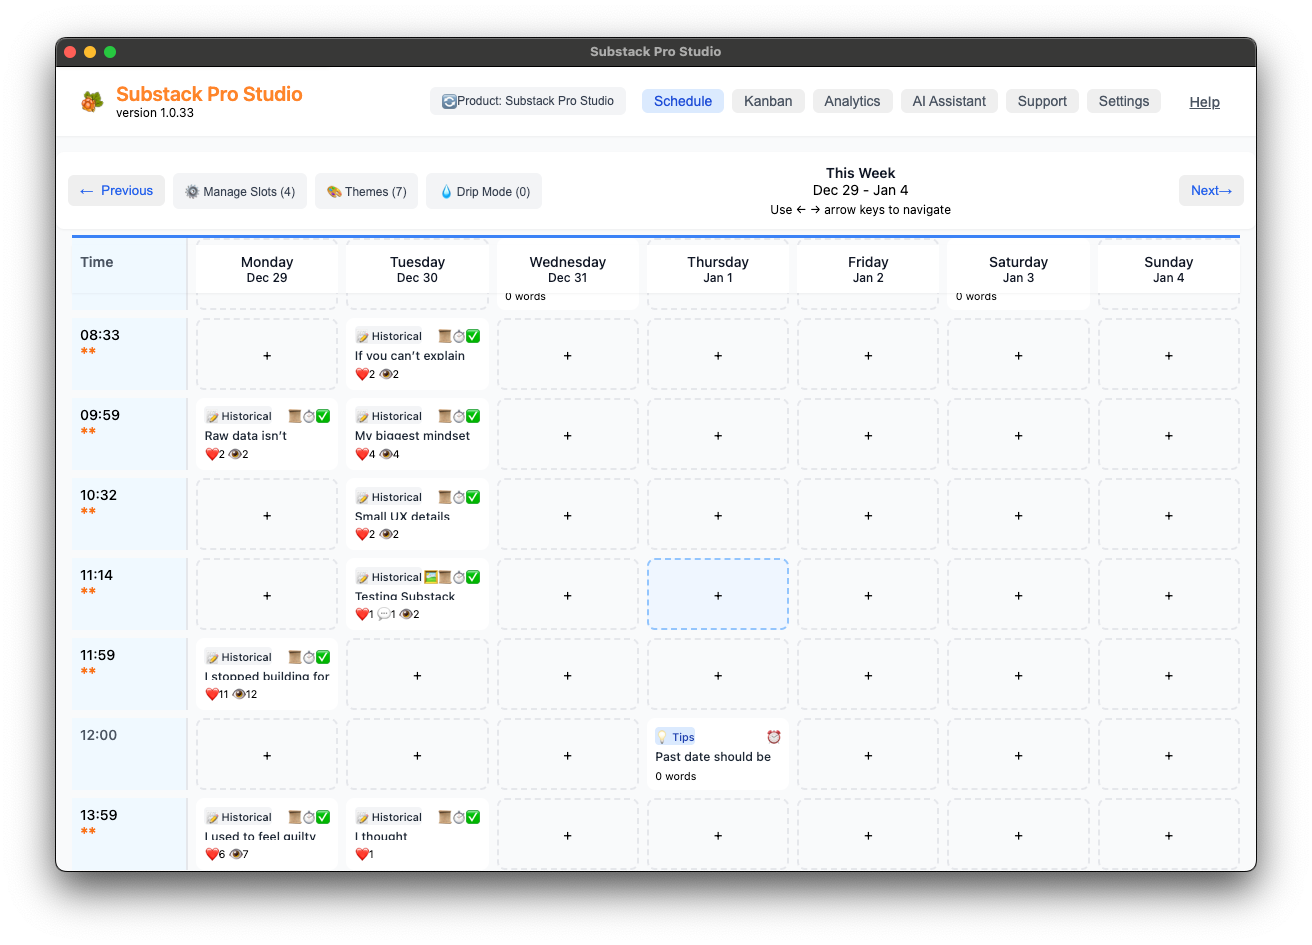Screen dimensions: 1312x945
Task: Click the Thursday Jan 1 column header
Action: [718, 269]
